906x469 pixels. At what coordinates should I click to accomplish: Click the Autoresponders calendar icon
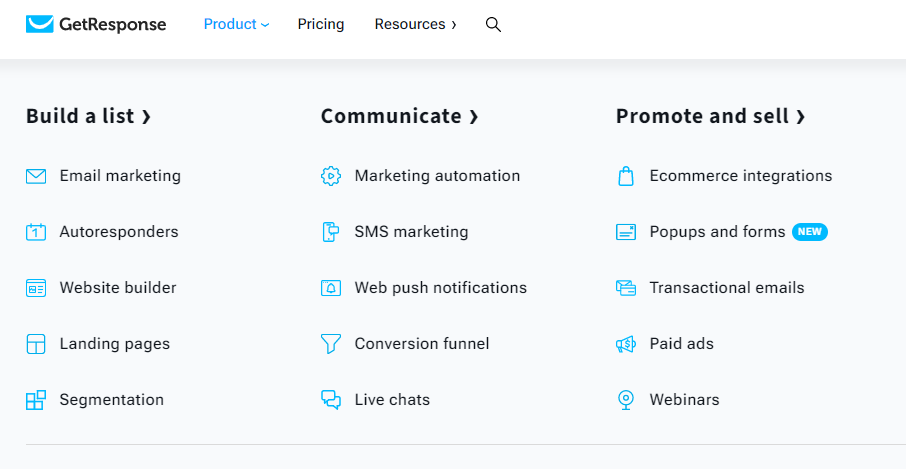tap(36, 232)
